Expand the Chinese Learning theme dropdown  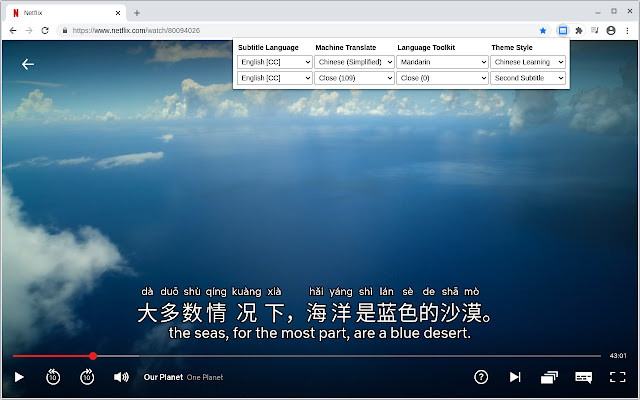click(x=528, y=62)
